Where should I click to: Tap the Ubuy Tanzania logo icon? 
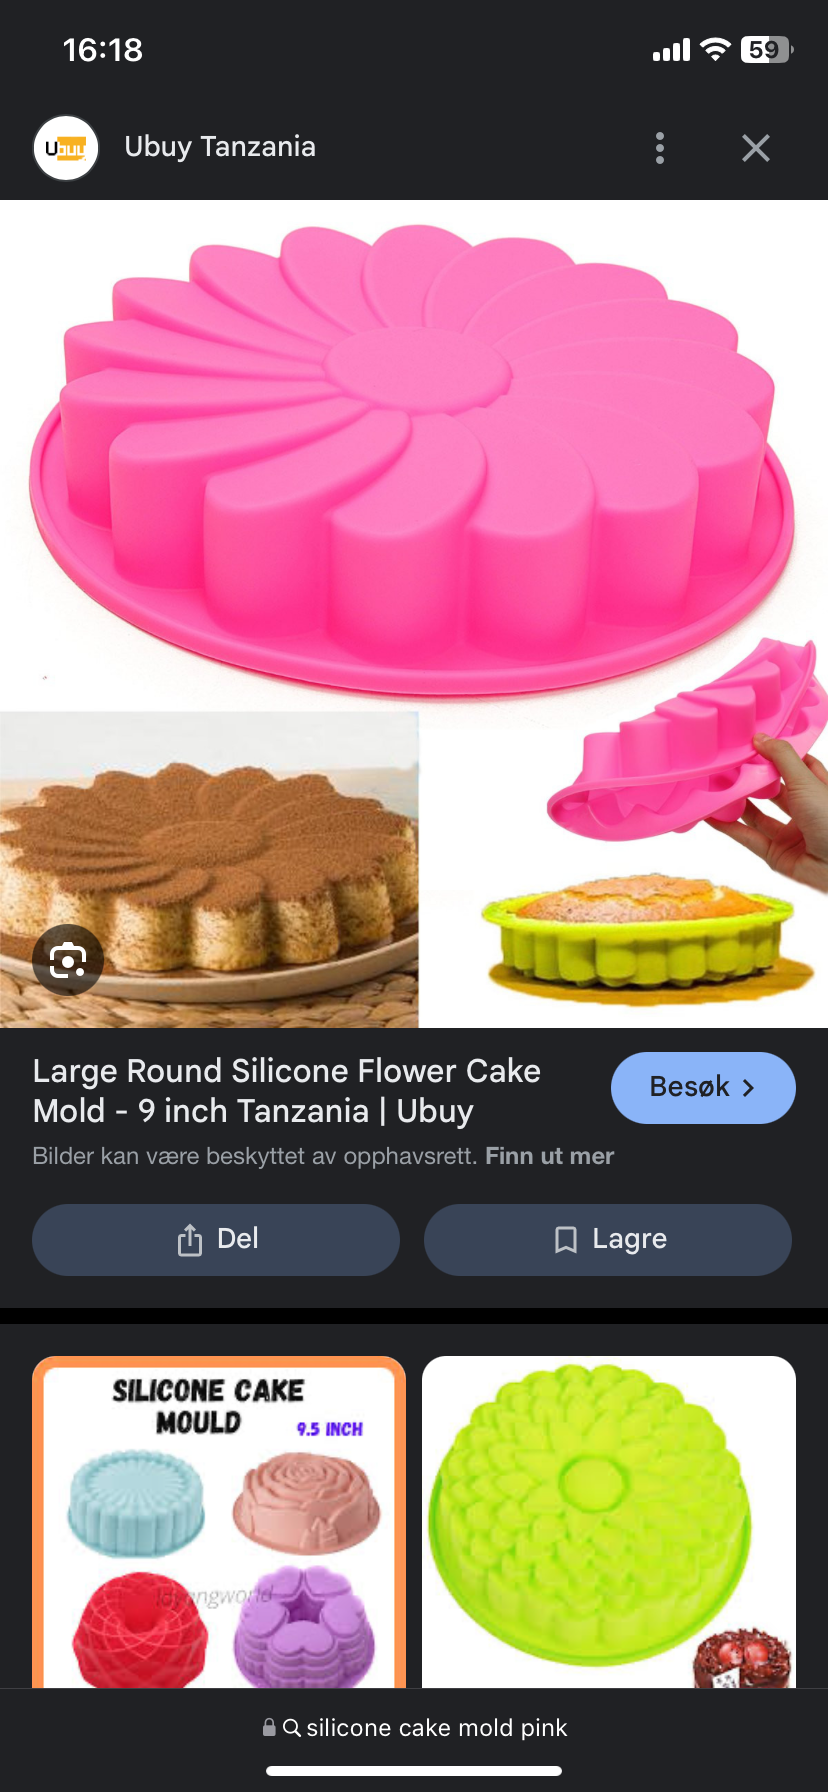[x=66, y=148]
